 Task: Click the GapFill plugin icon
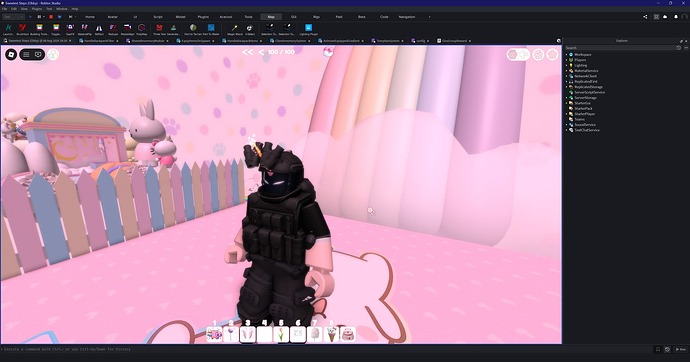pos(70,29)
